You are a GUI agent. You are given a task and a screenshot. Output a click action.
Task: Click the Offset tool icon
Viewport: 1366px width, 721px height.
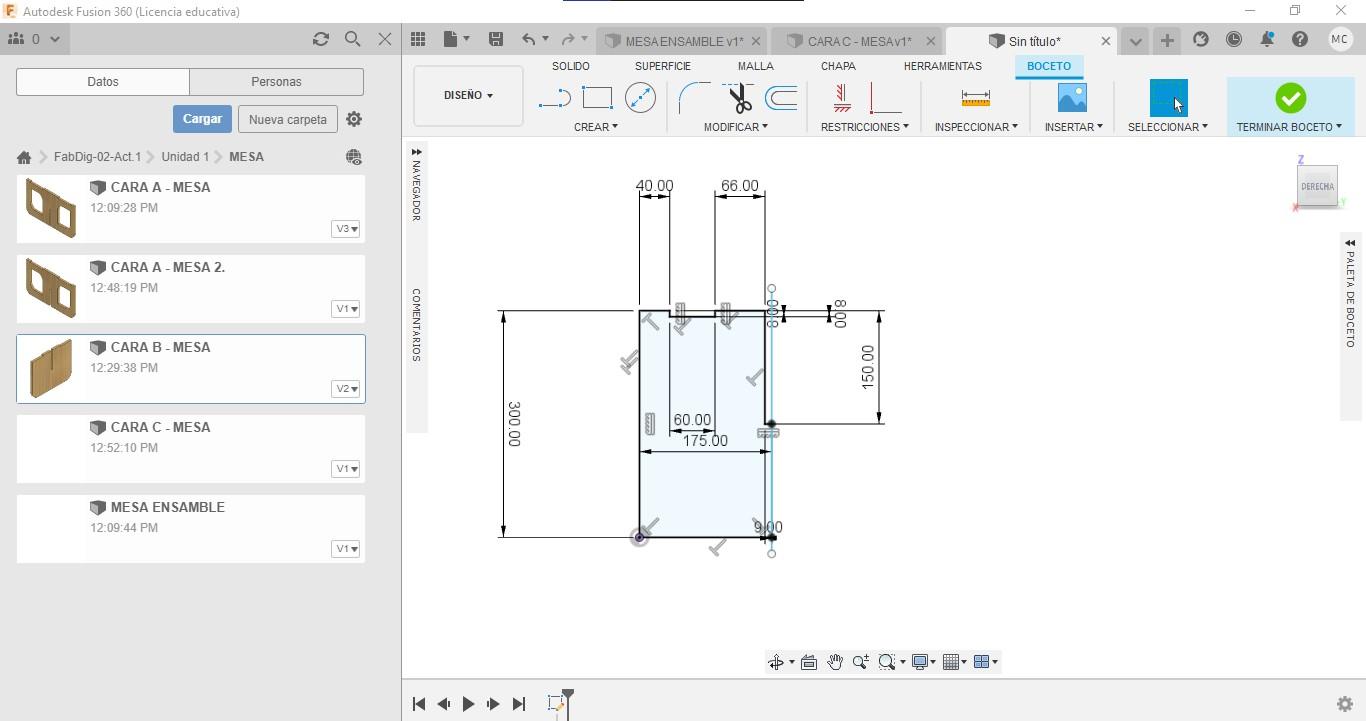[781, 98]
